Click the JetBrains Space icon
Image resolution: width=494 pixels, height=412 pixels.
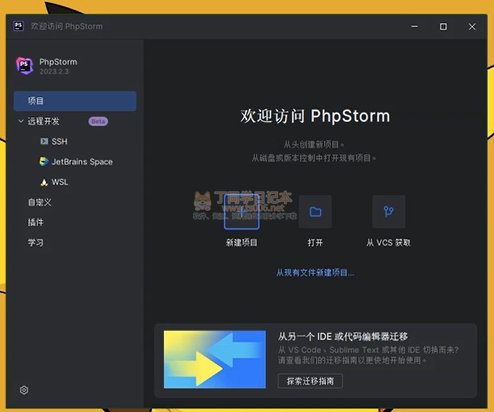pyautogui.click(x=44, y=162)
